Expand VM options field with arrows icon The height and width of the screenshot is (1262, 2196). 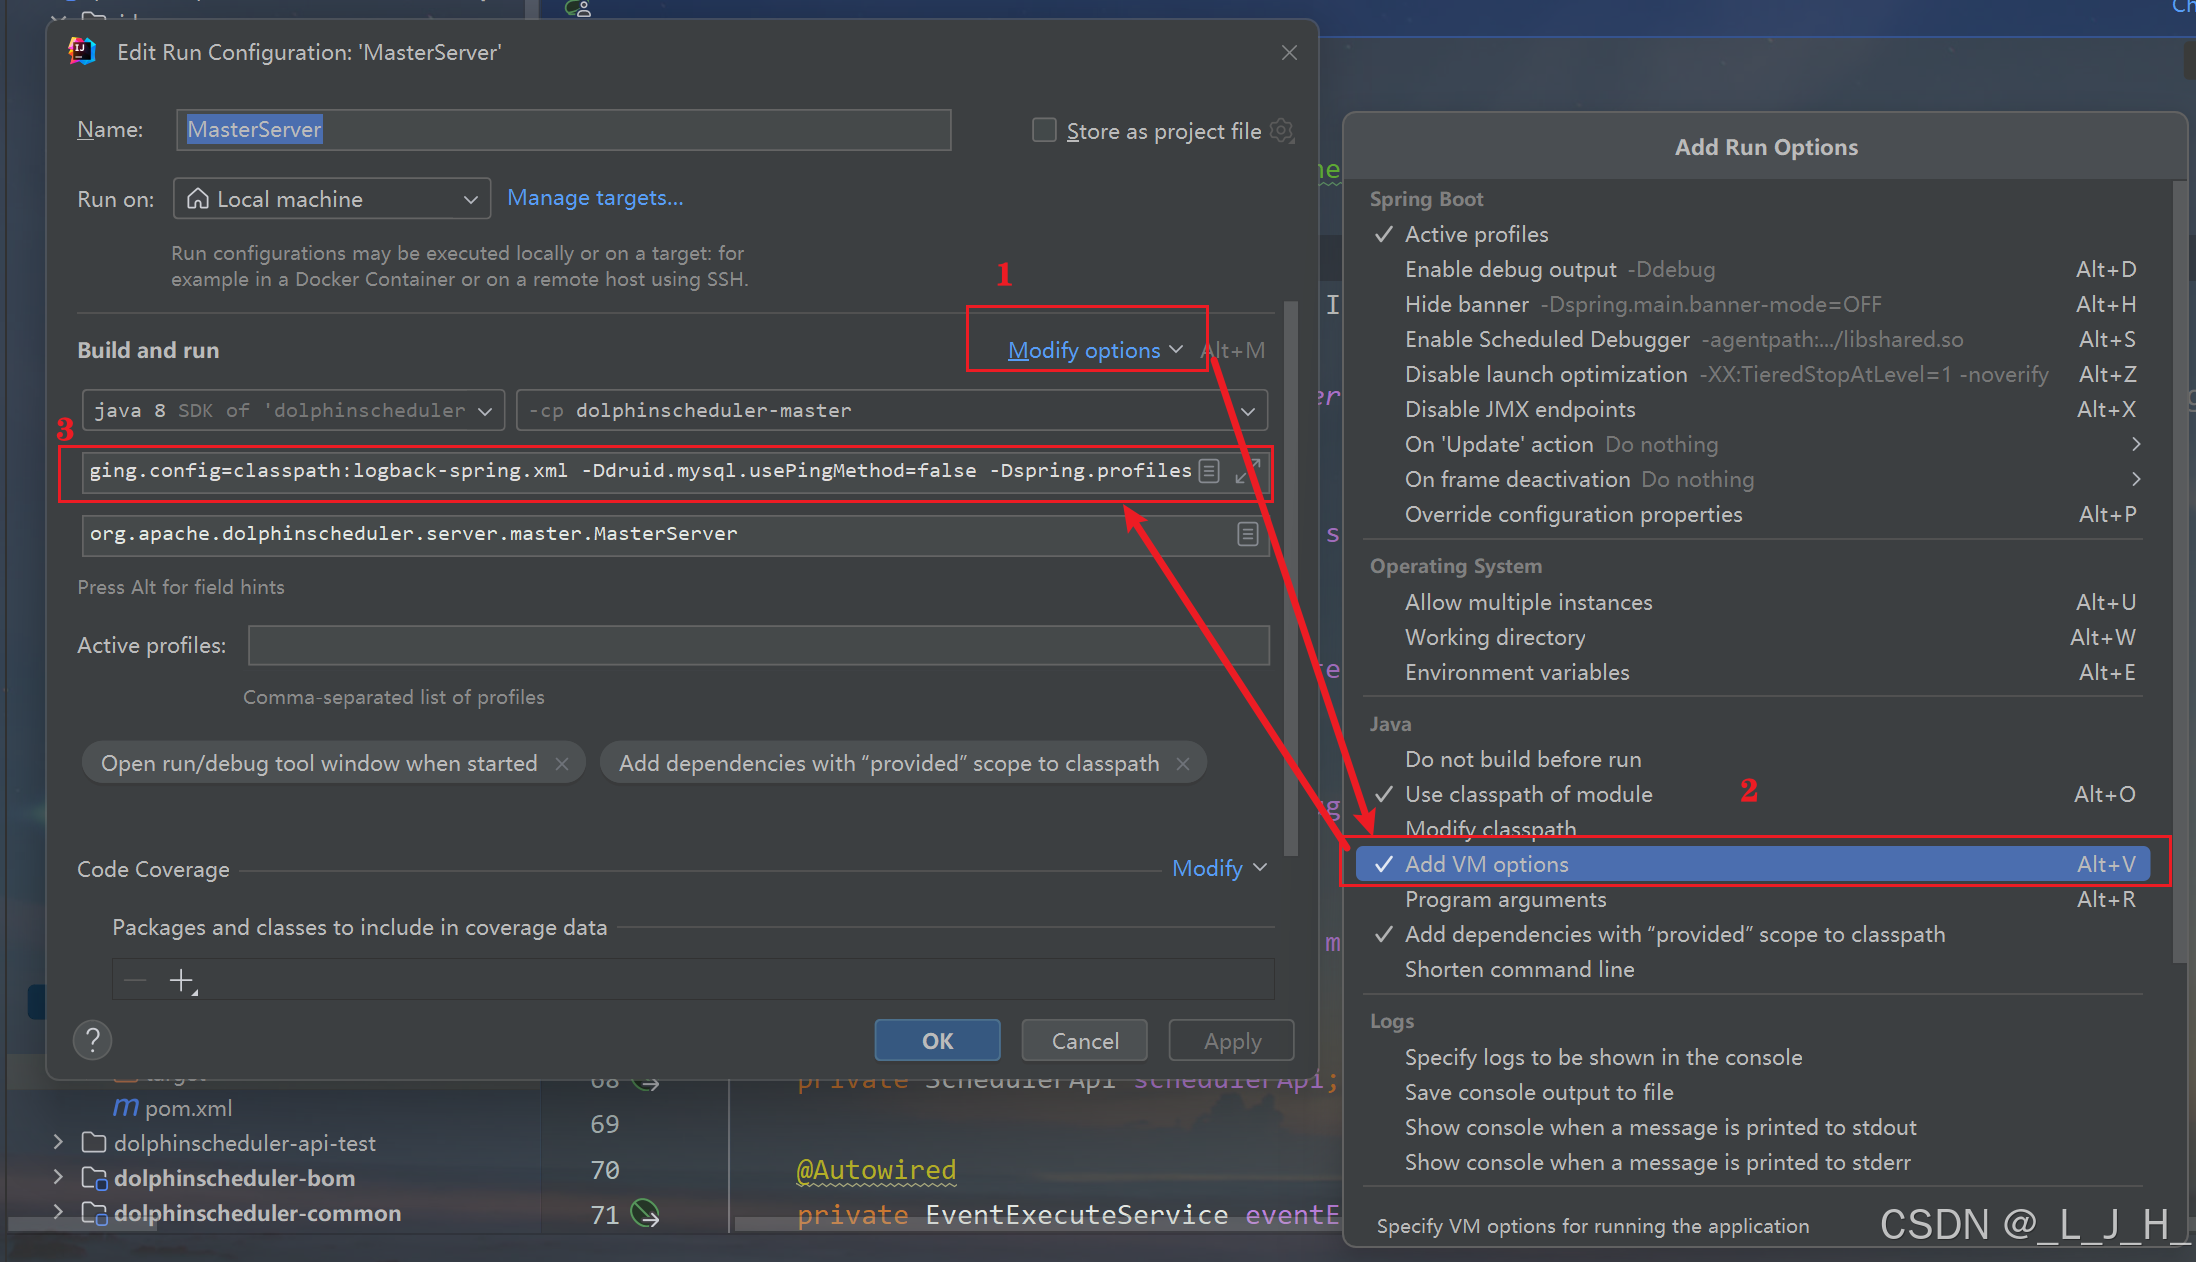(1246, 471)
